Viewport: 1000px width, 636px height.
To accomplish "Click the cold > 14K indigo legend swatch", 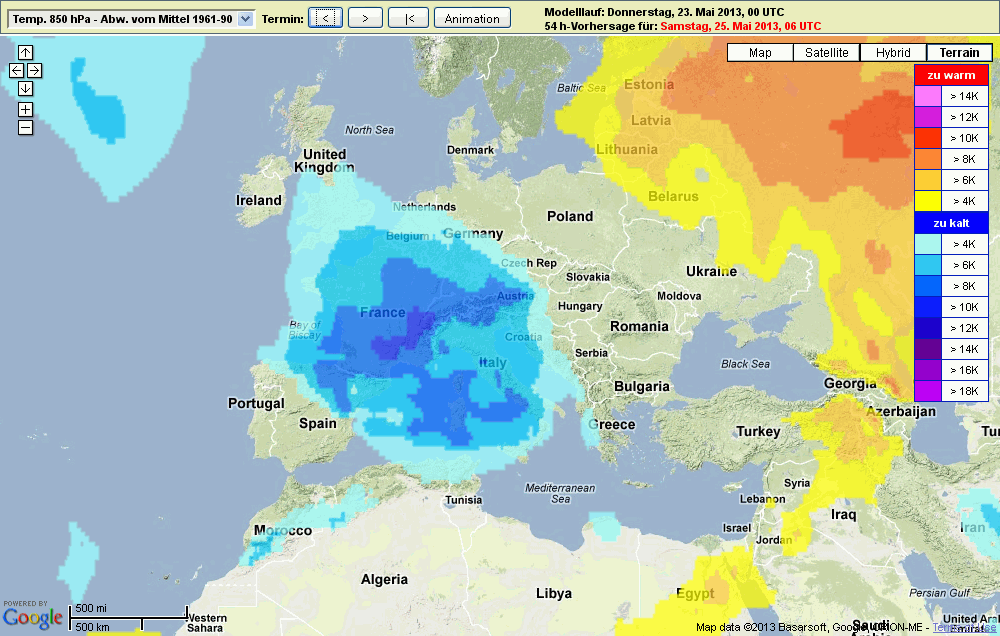I will (927, 349).
